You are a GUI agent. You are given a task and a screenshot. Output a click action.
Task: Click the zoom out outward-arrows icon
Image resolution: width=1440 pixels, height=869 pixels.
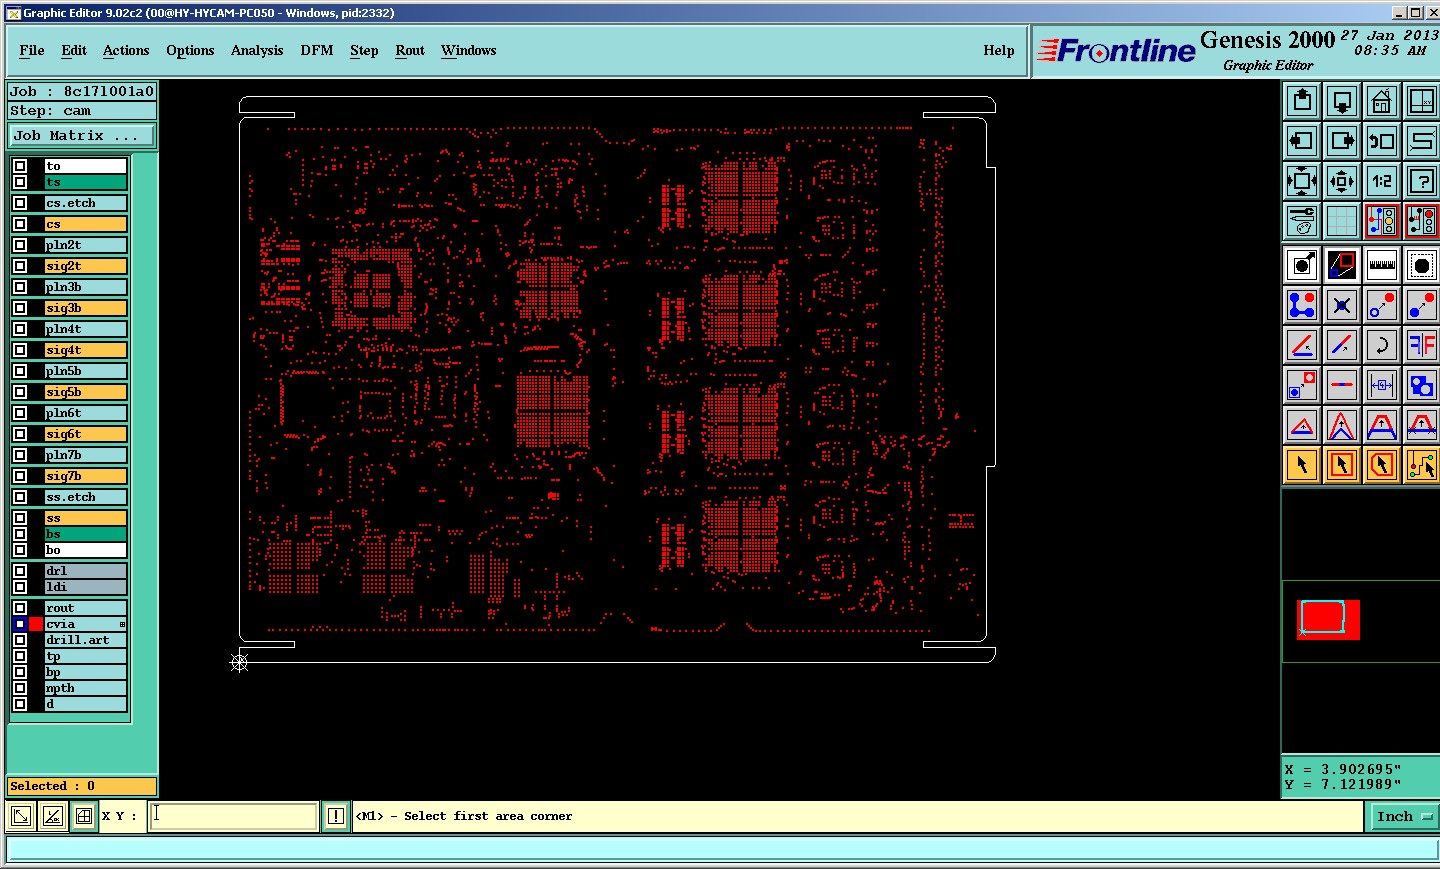(1342, 181)
